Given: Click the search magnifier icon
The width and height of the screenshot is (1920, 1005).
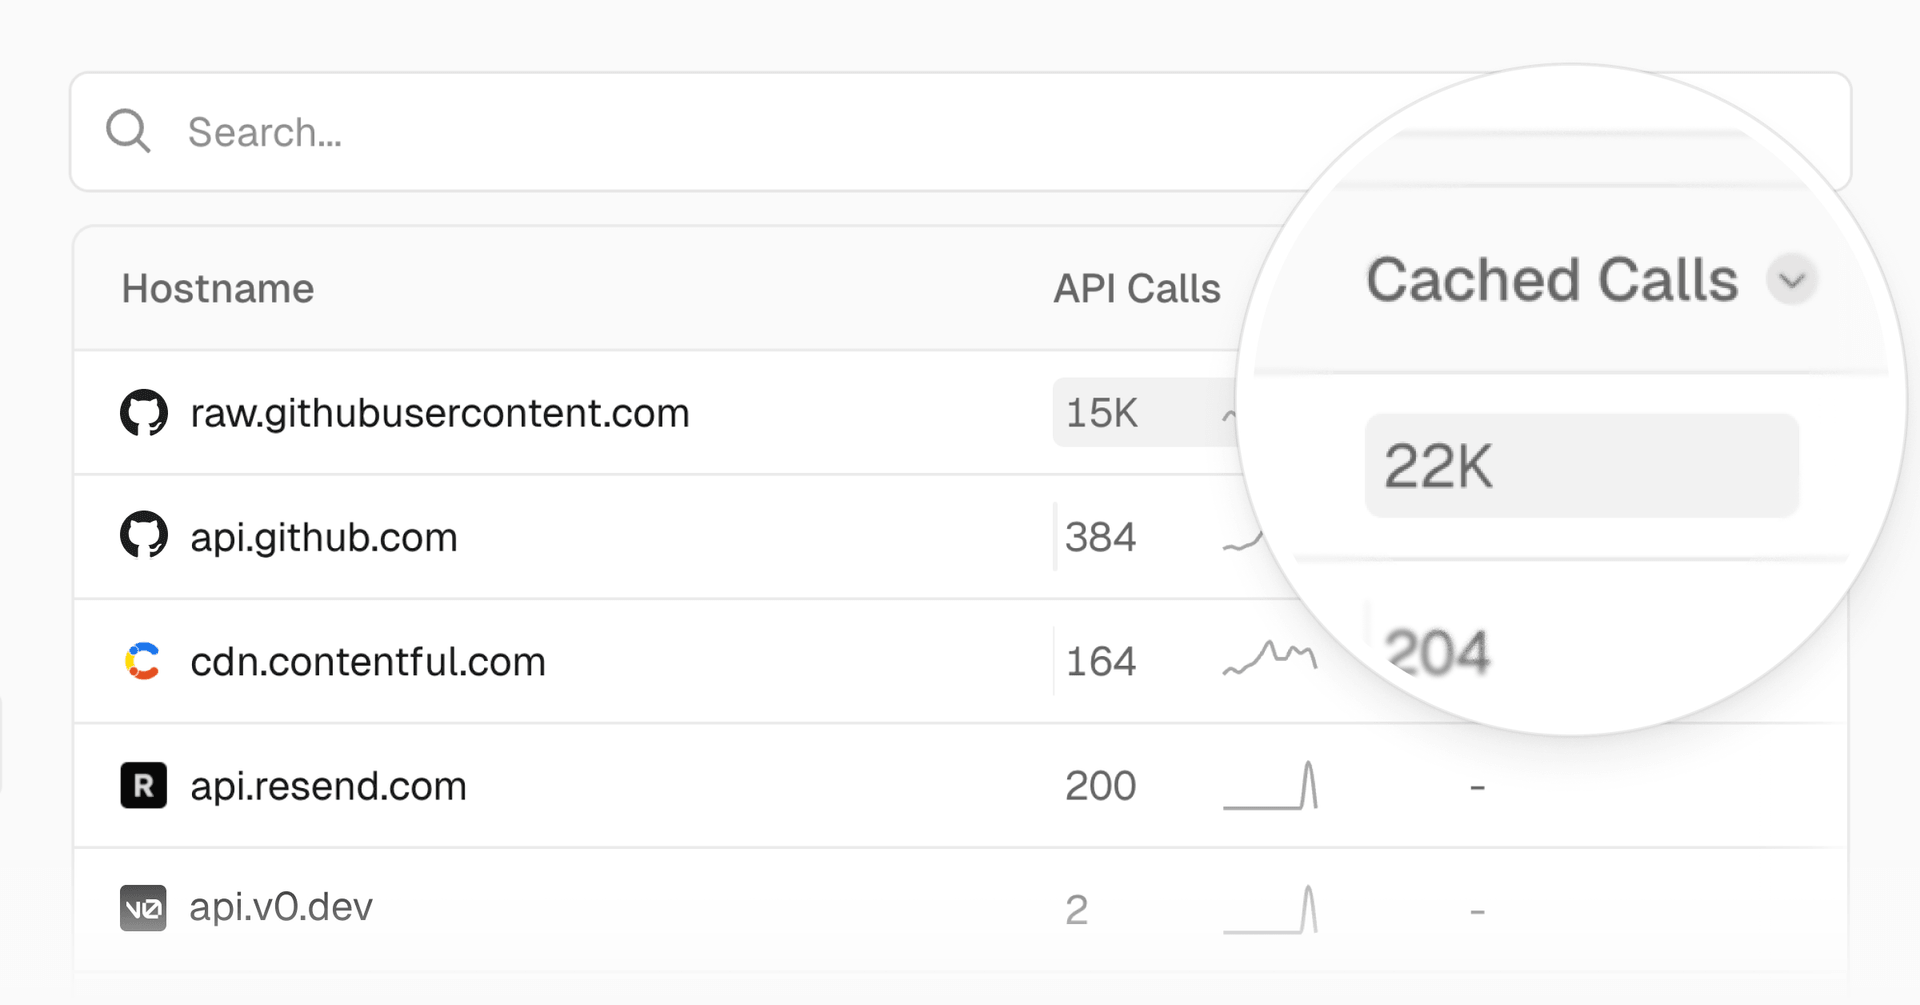Looking at the screenshot, I should [128, 131].
